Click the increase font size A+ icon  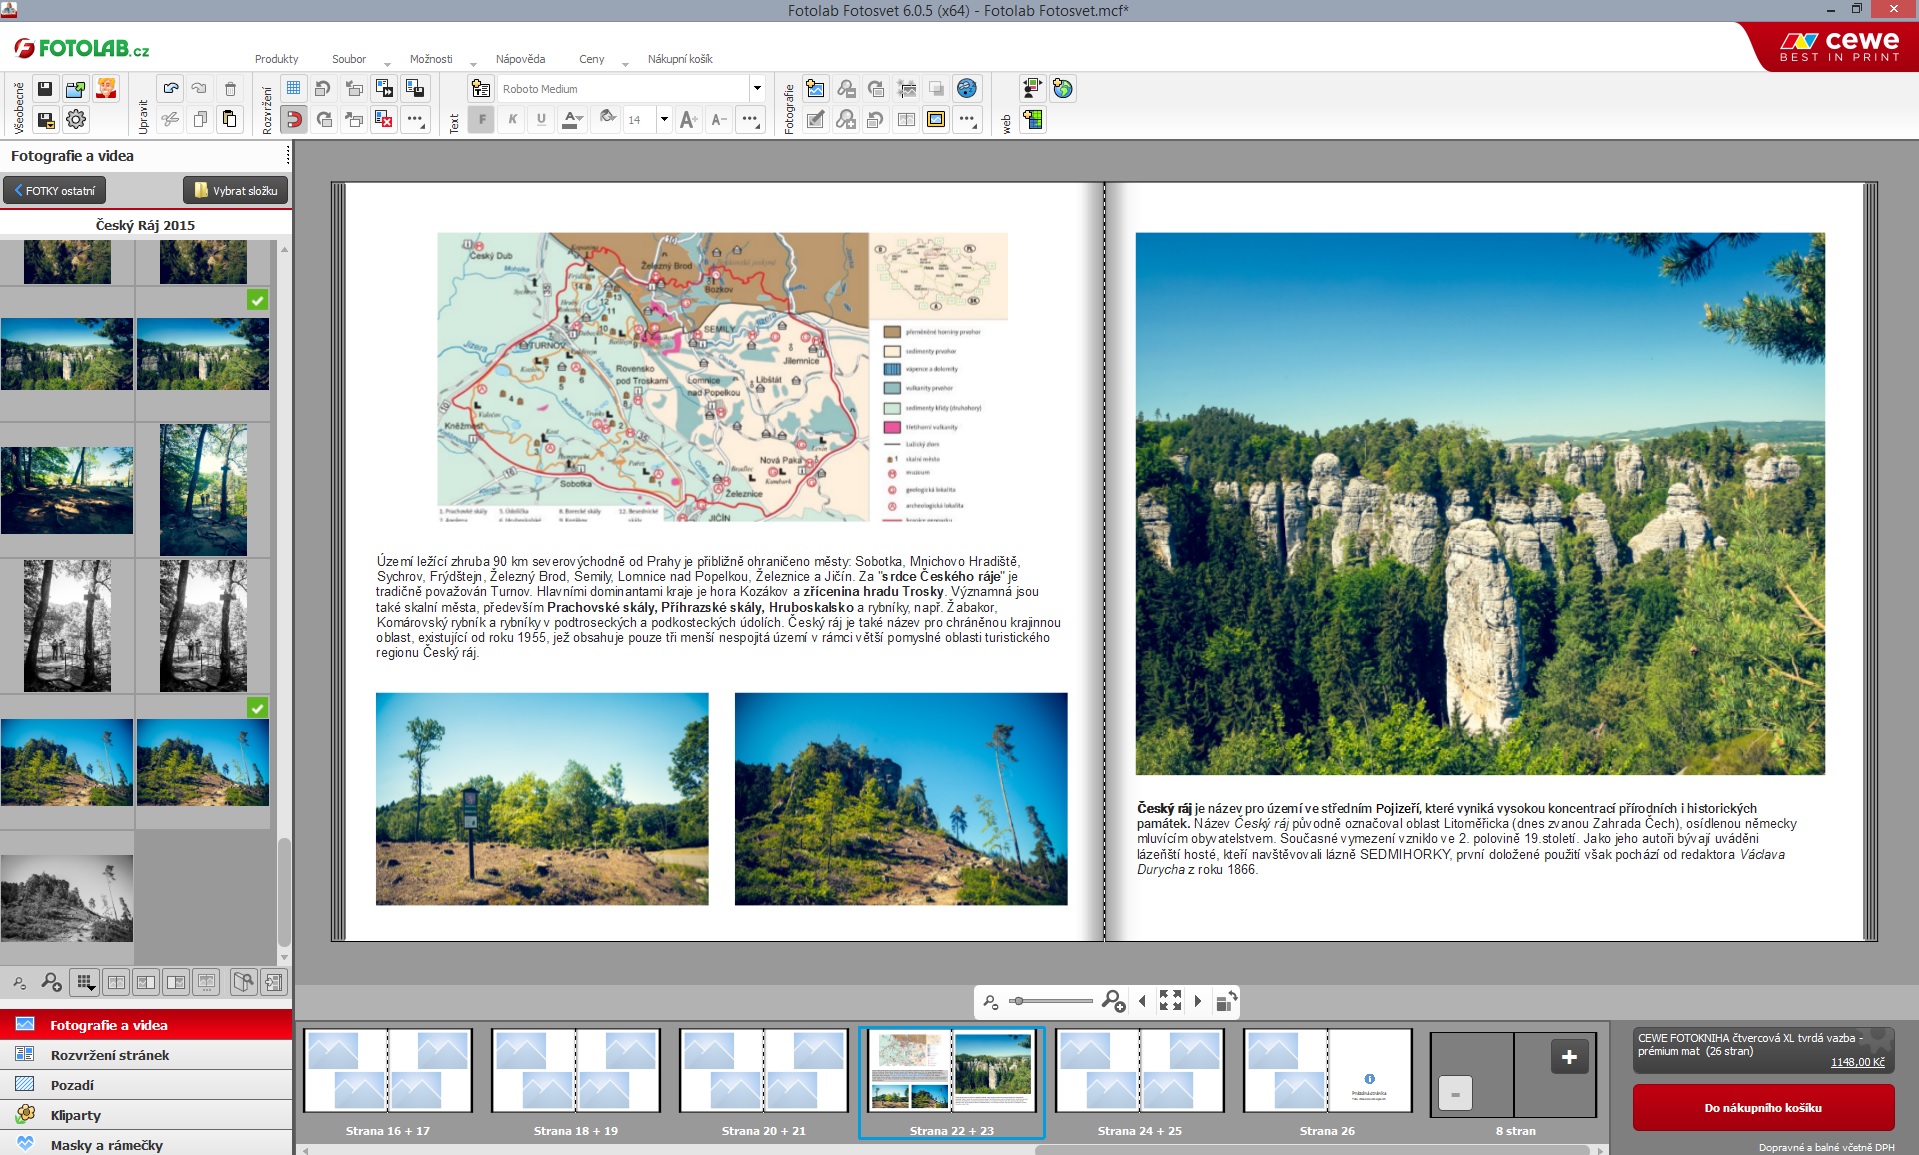[x=688, y=120]
